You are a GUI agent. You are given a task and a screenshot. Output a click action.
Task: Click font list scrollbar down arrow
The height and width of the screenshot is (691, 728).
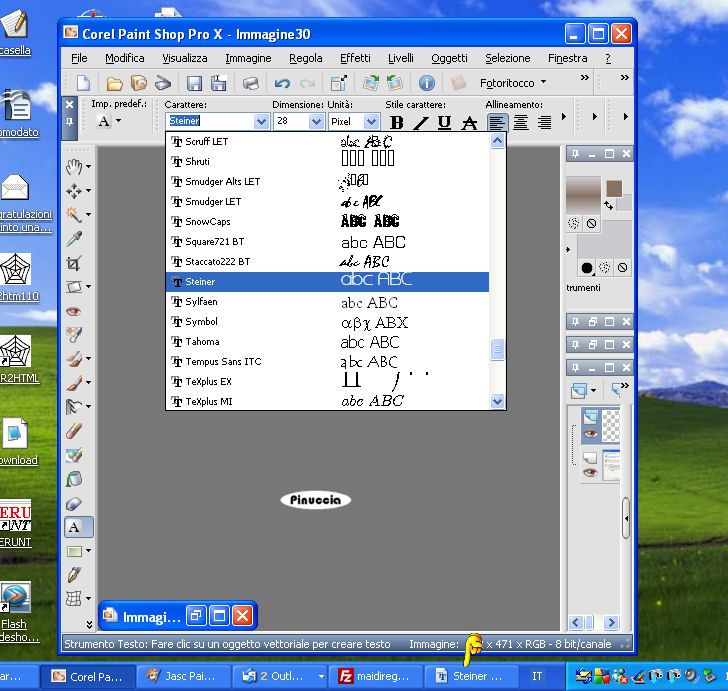pos(497,401)
